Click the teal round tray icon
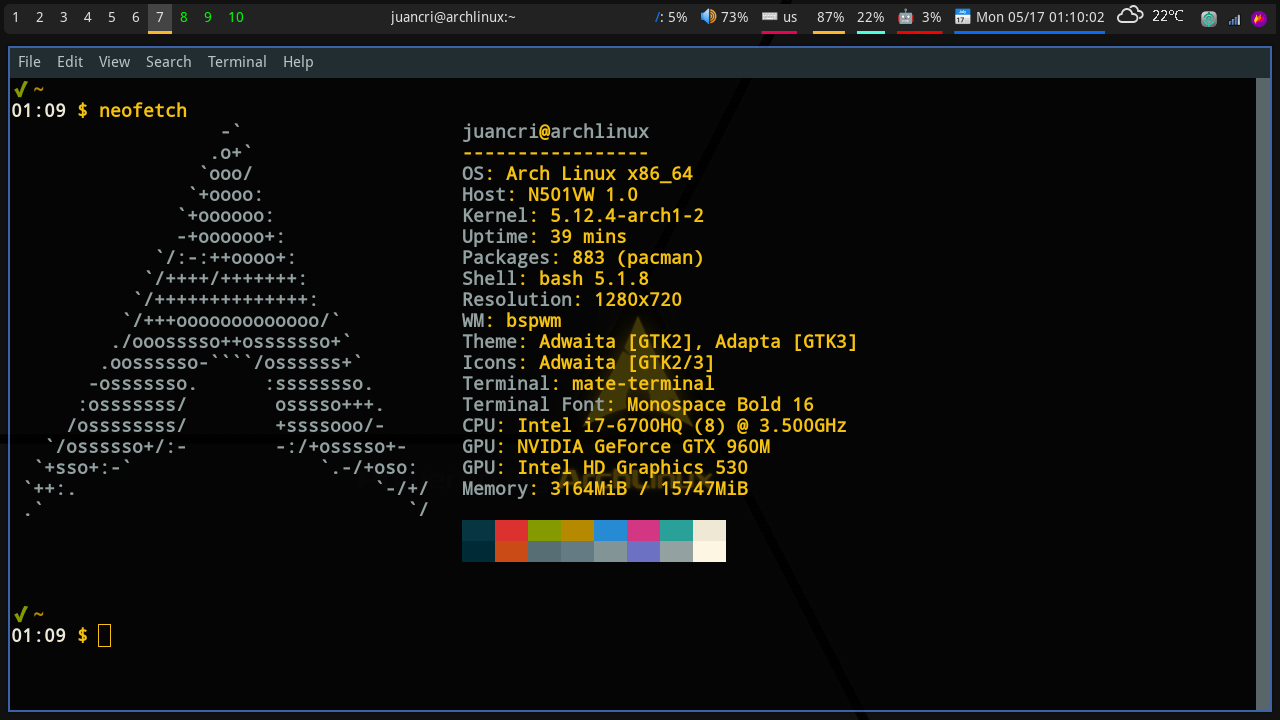1280x720 pixels. [x=1208, y=18]
